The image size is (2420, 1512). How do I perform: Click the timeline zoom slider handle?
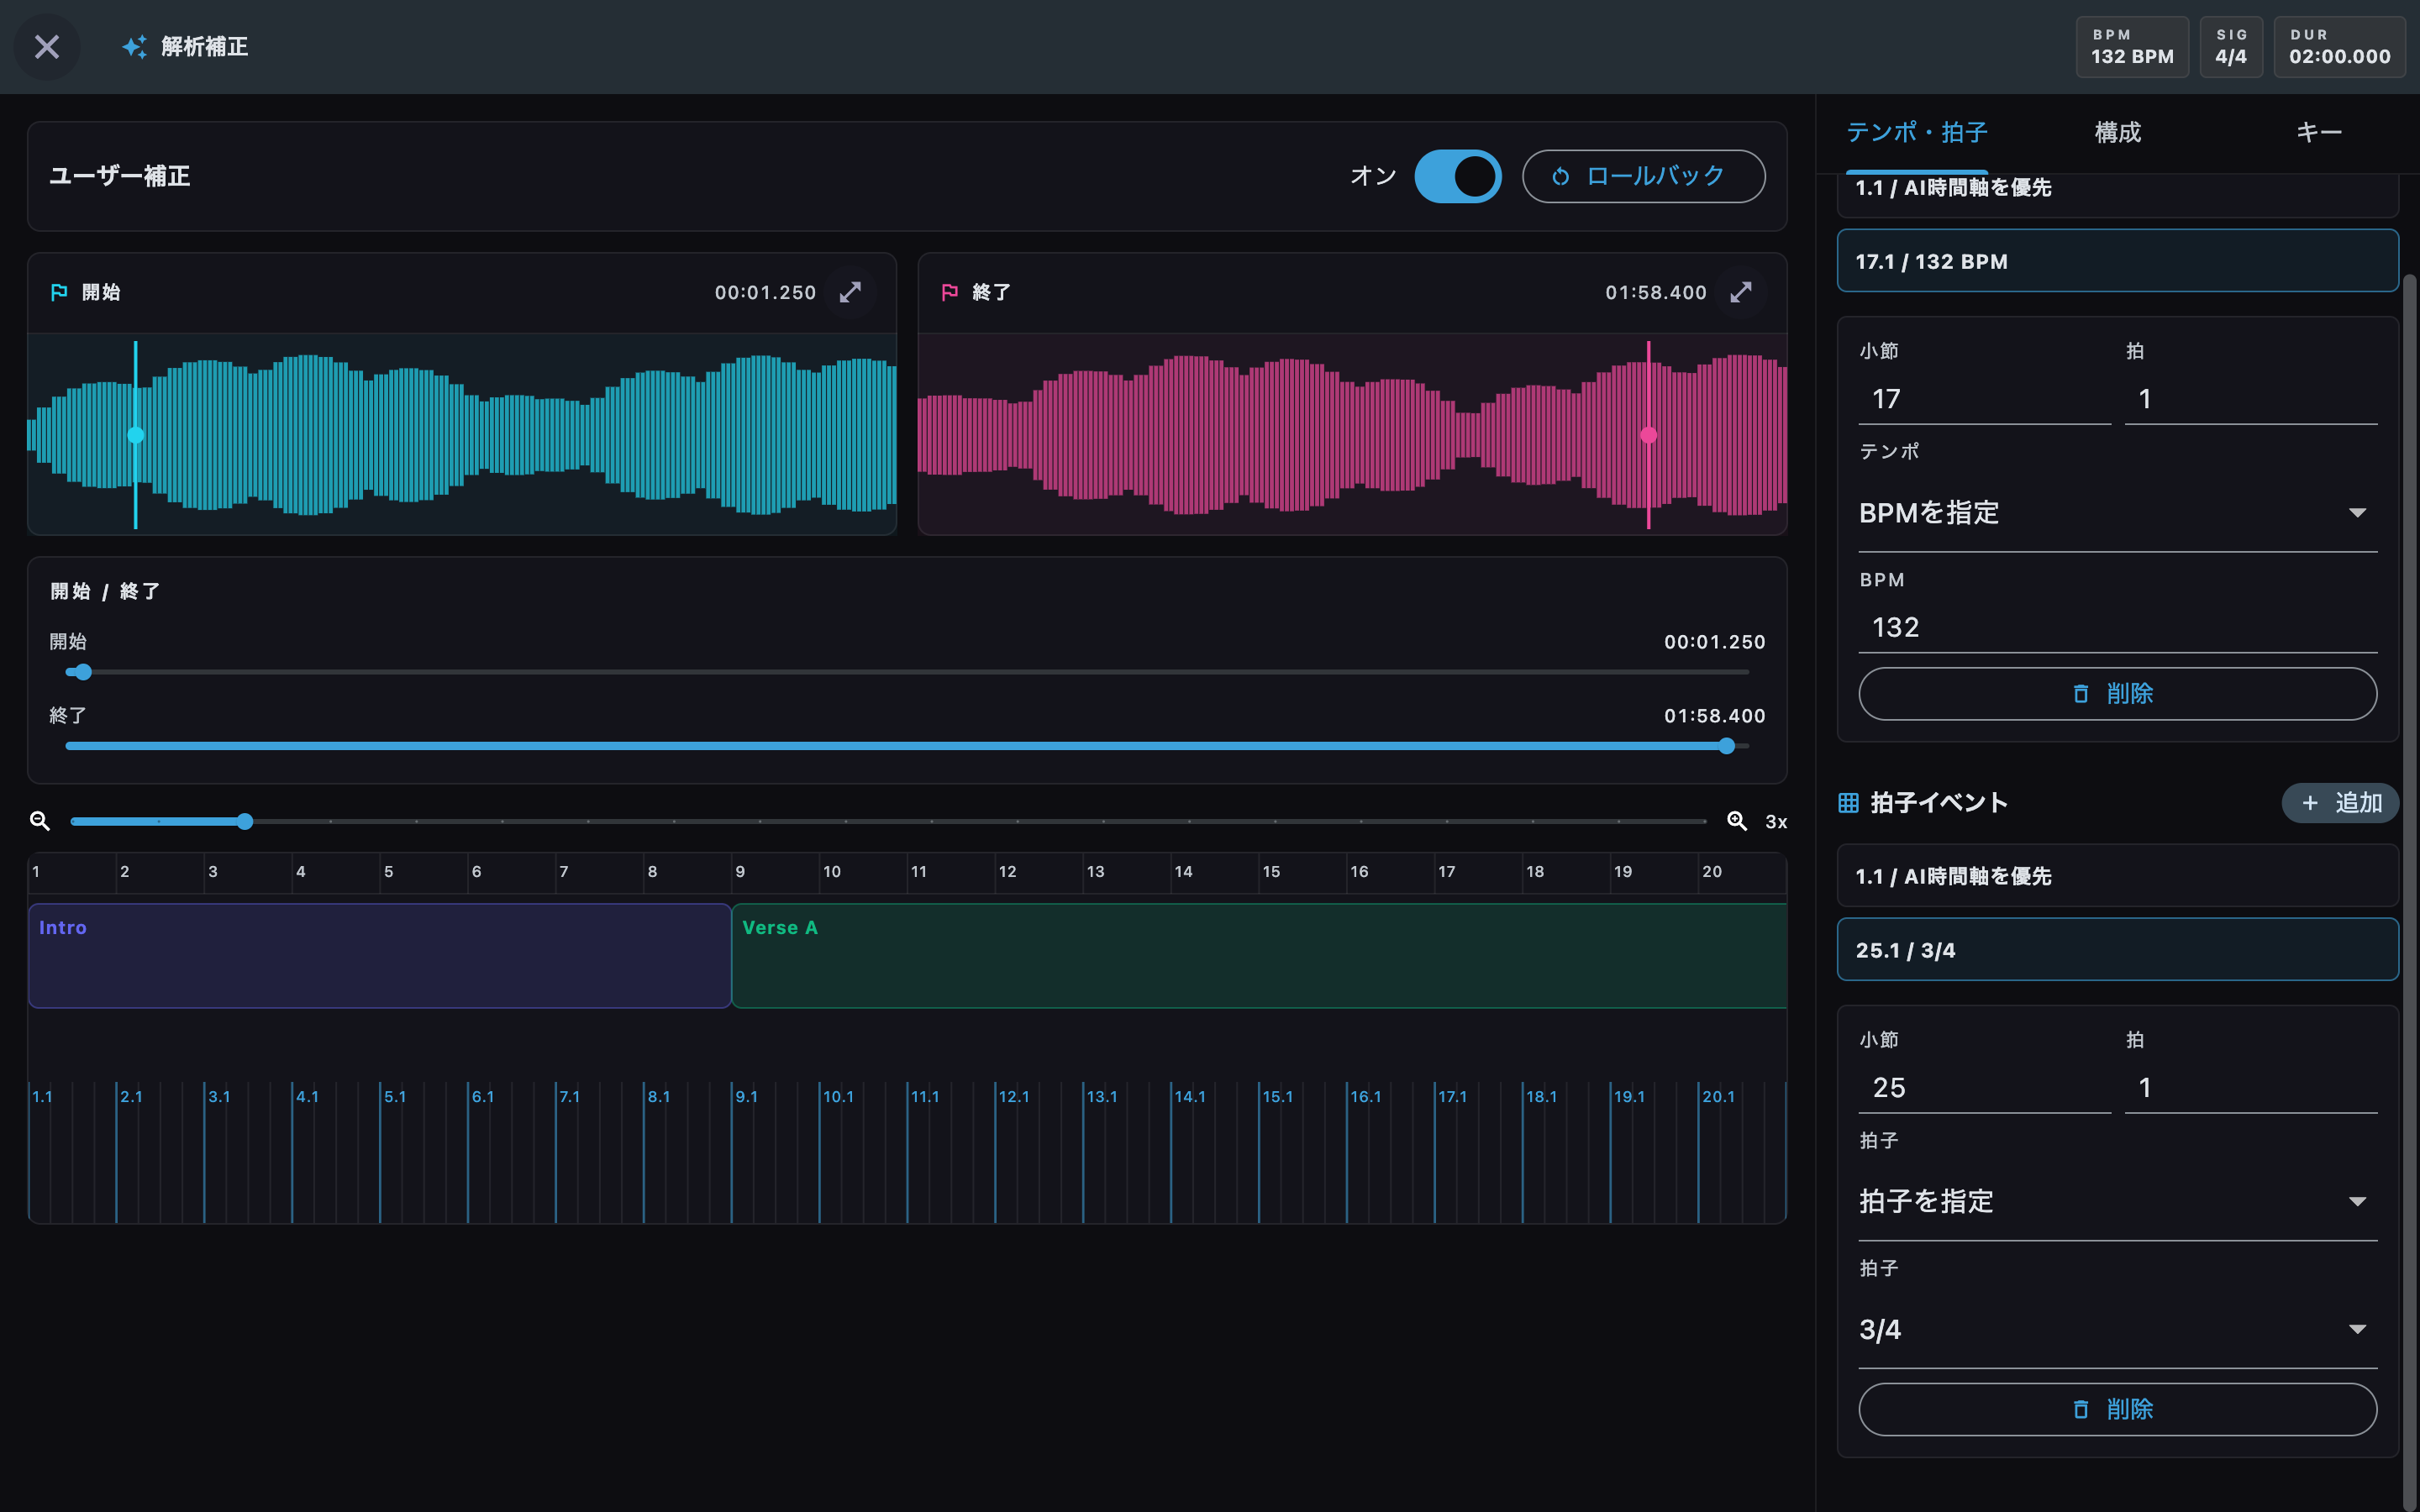[245, 821]
